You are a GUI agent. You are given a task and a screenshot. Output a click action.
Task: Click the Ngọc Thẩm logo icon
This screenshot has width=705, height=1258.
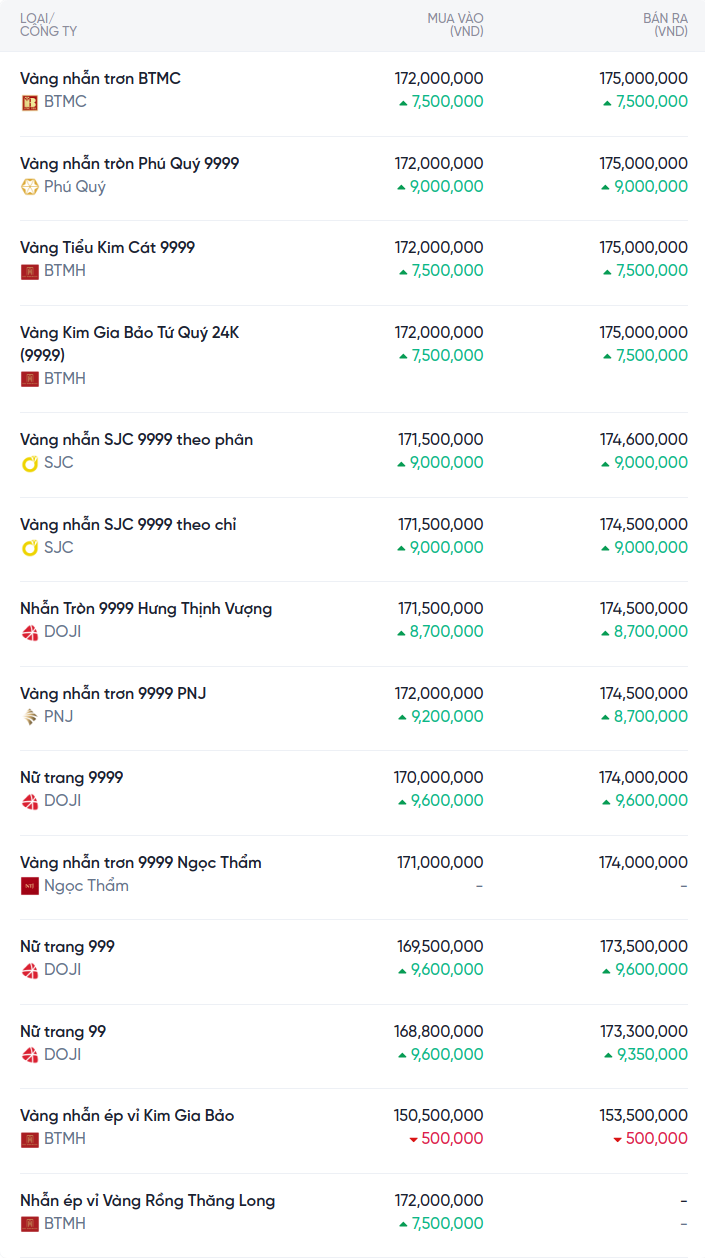point(30,886)
